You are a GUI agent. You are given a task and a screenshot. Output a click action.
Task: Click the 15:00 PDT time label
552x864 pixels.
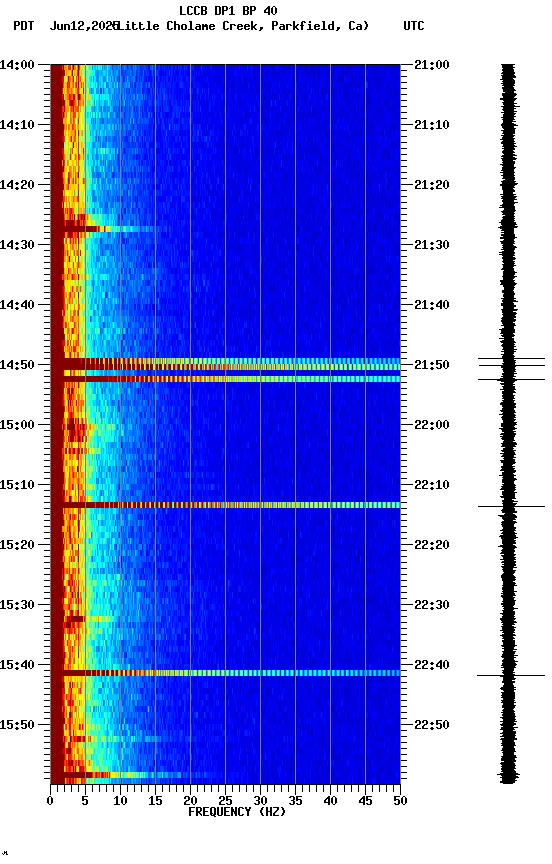point(17,425)
